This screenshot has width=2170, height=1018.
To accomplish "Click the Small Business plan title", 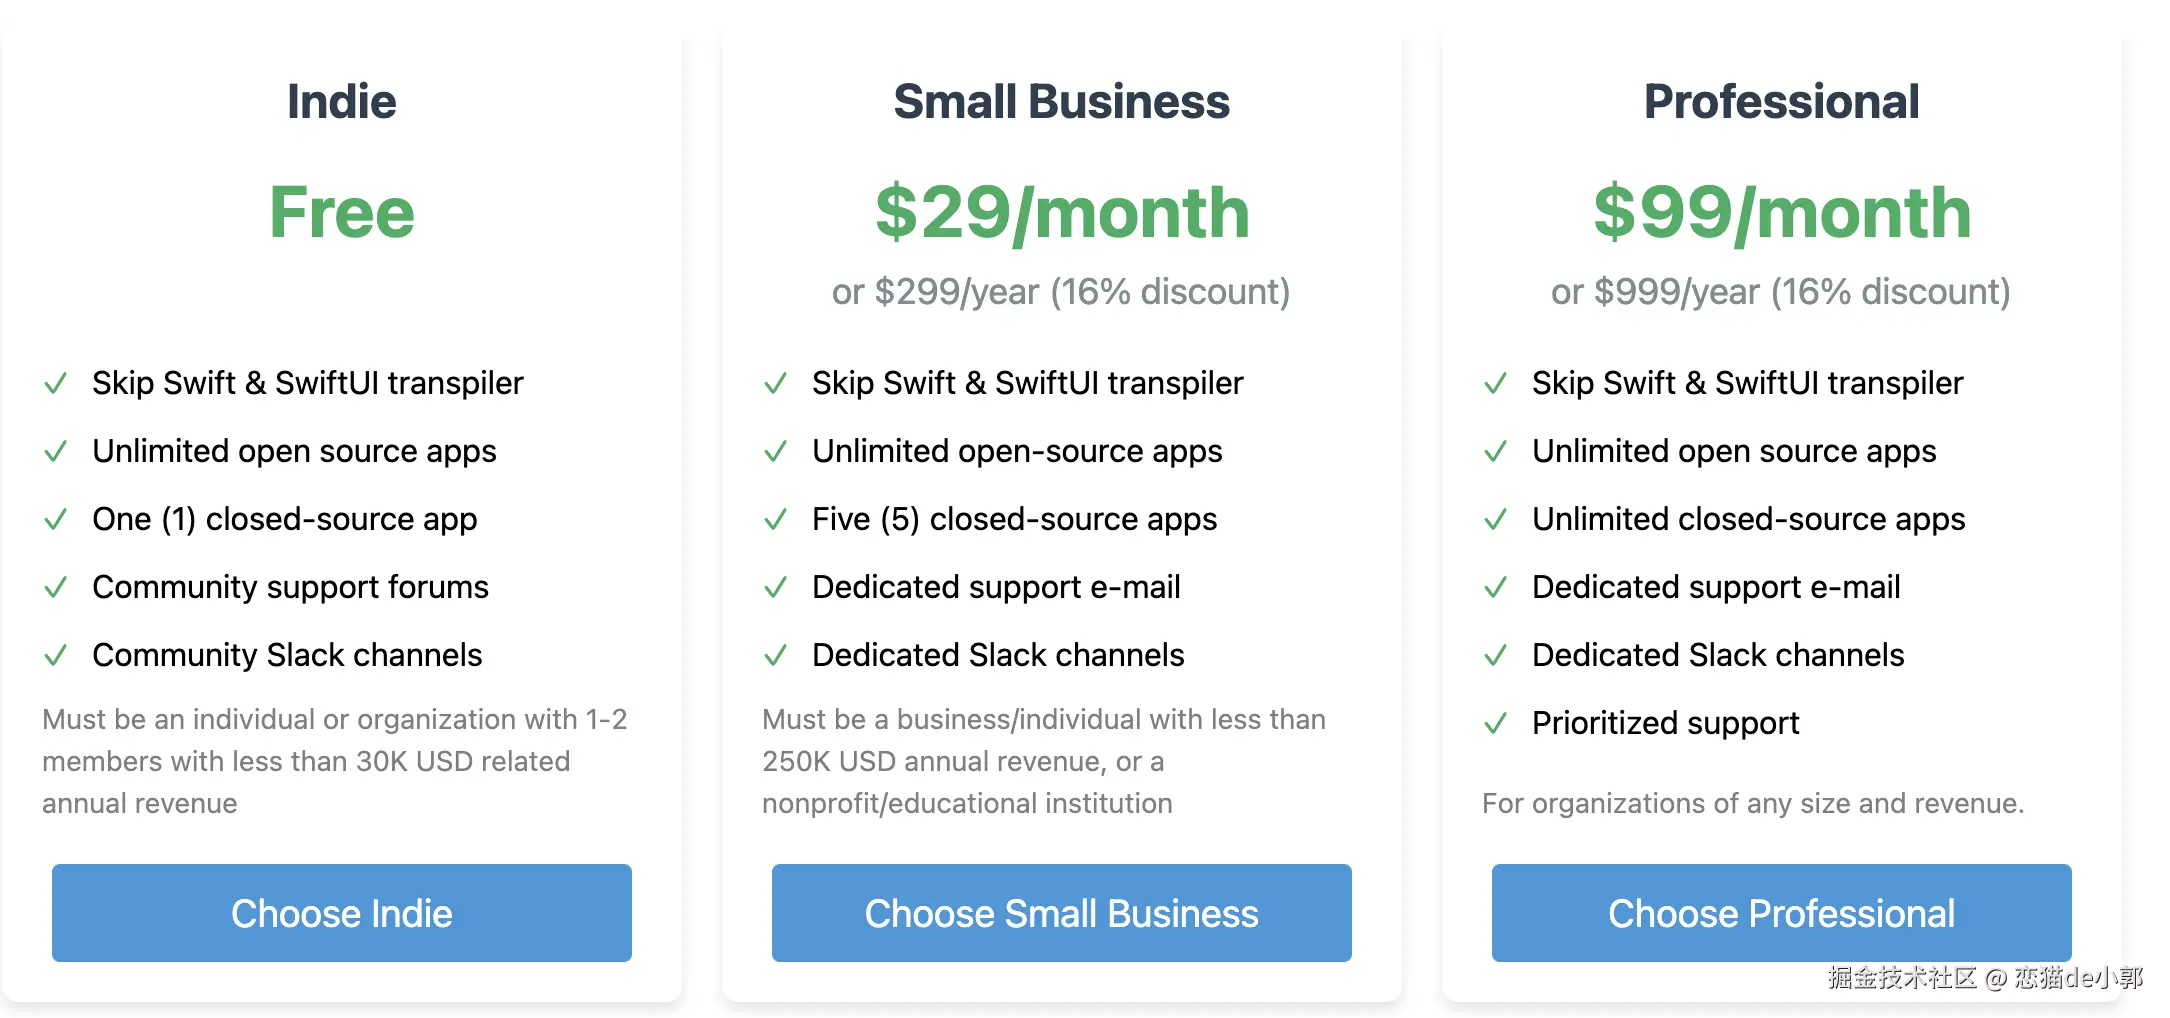I will [1061, 101].
